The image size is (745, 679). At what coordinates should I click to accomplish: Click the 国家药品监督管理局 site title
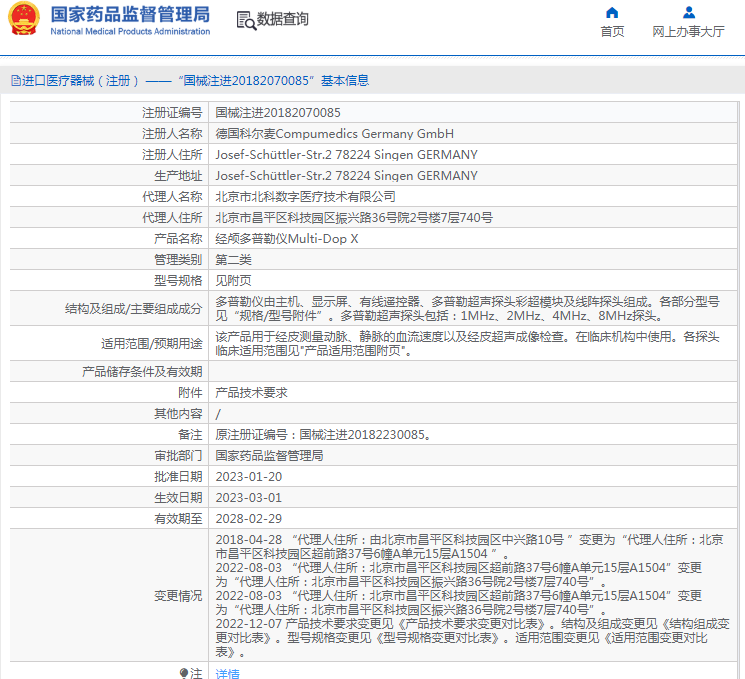coord(130,14)
